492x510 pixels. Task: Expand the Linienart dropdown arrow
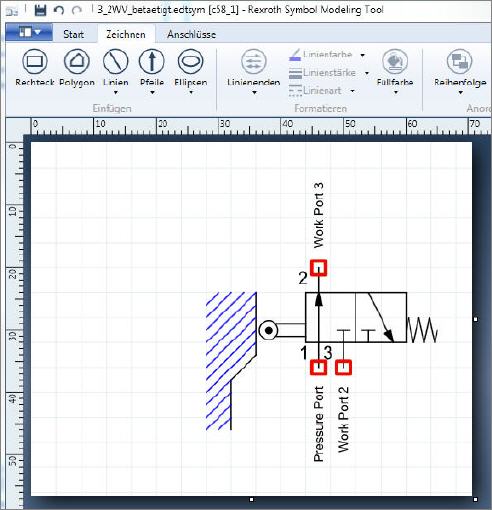pos(353,91)
